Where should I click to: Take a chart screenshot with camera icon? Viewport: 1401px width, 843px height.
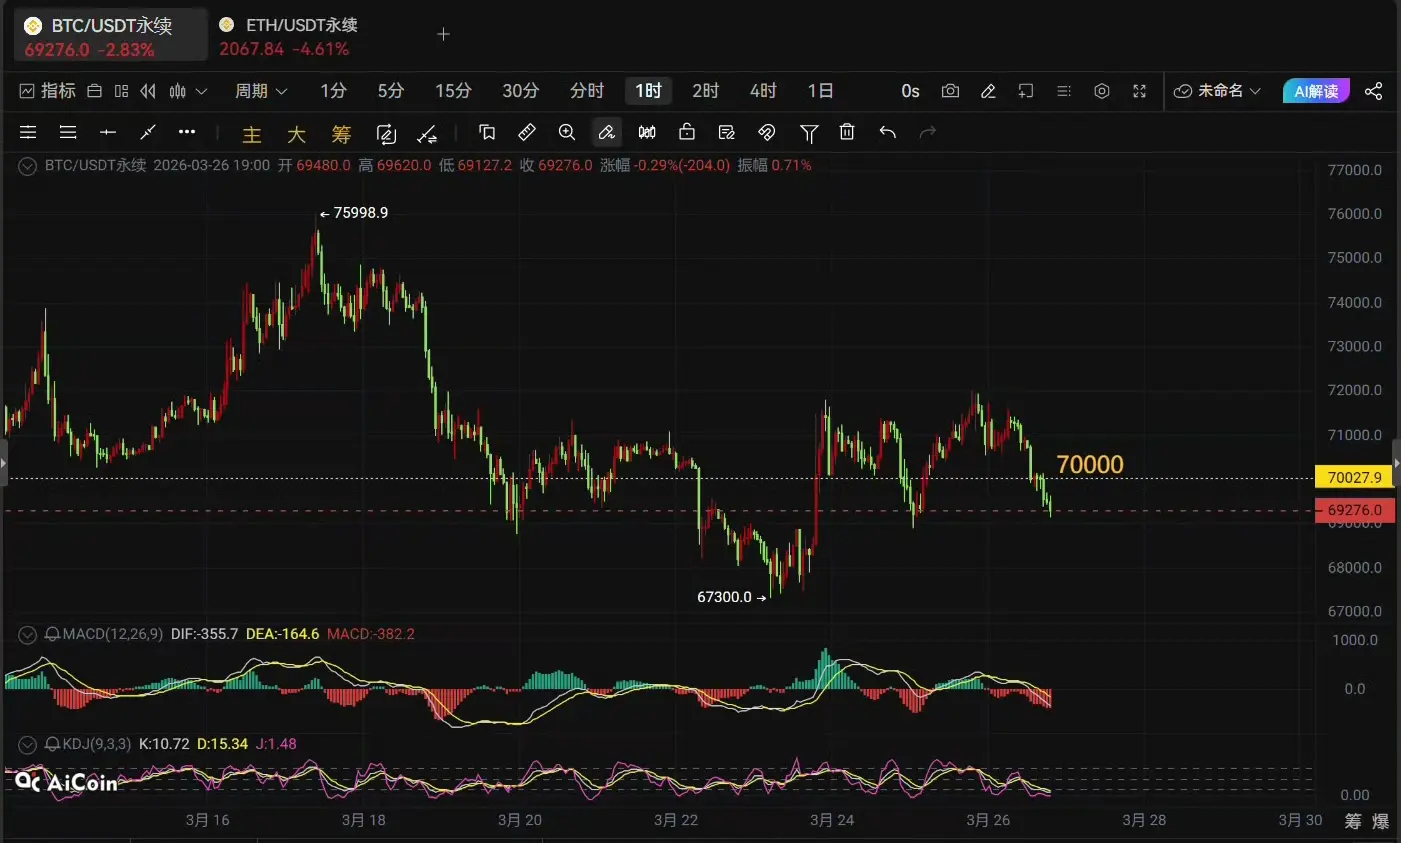950,91
